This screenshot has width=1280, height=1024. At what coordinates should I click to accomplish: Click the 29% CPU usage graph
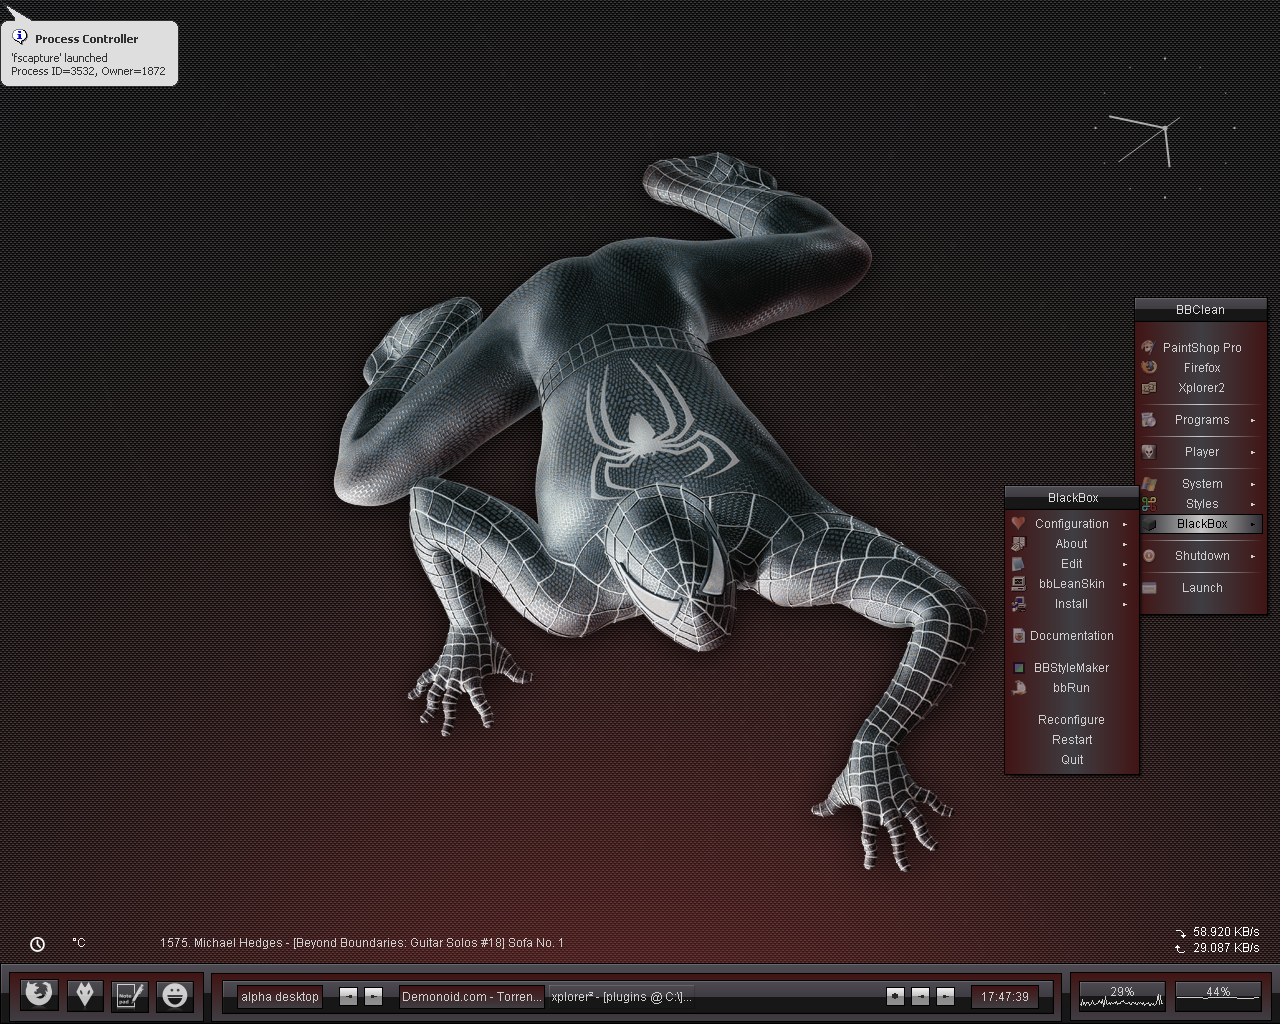click(1122, 995)
